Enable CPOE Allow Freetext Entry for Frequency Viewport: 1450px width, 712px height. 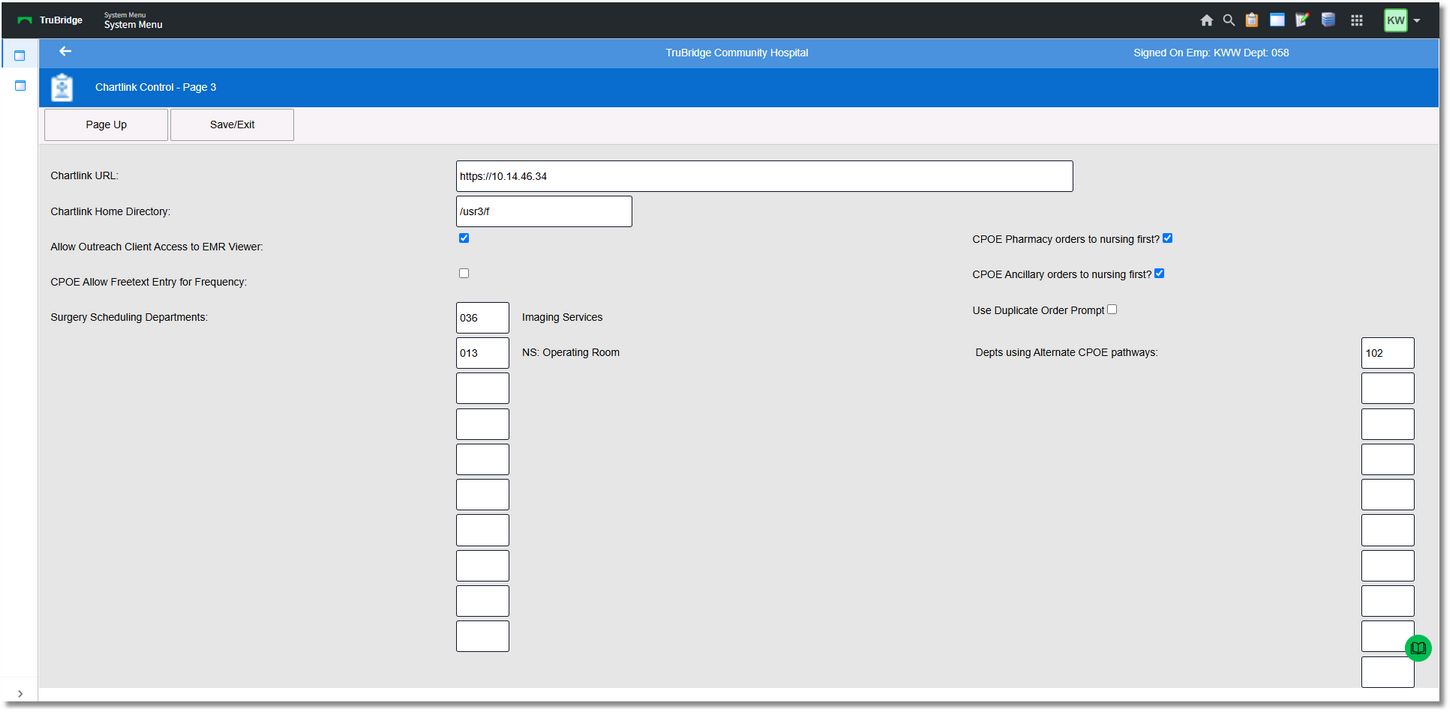pos(464,273)
